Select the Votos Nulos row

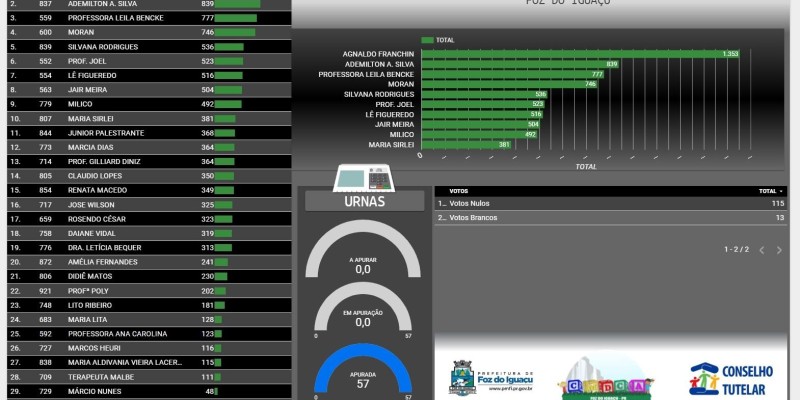click(x=611, y=204)
